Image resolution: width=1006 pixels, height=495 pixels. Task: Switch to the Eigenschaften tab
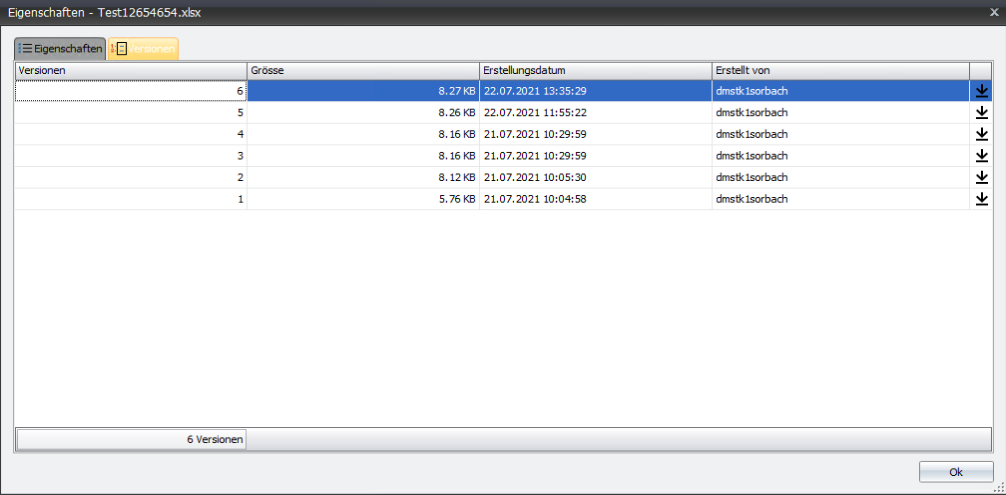pyautogui.click(x=60, y=49)
